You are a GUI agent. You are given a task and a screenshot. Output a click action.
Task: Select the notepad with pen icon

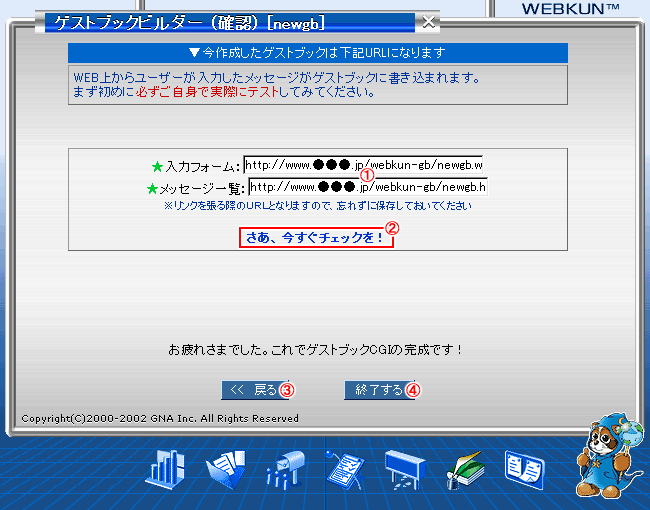click(x=345, y=469)
